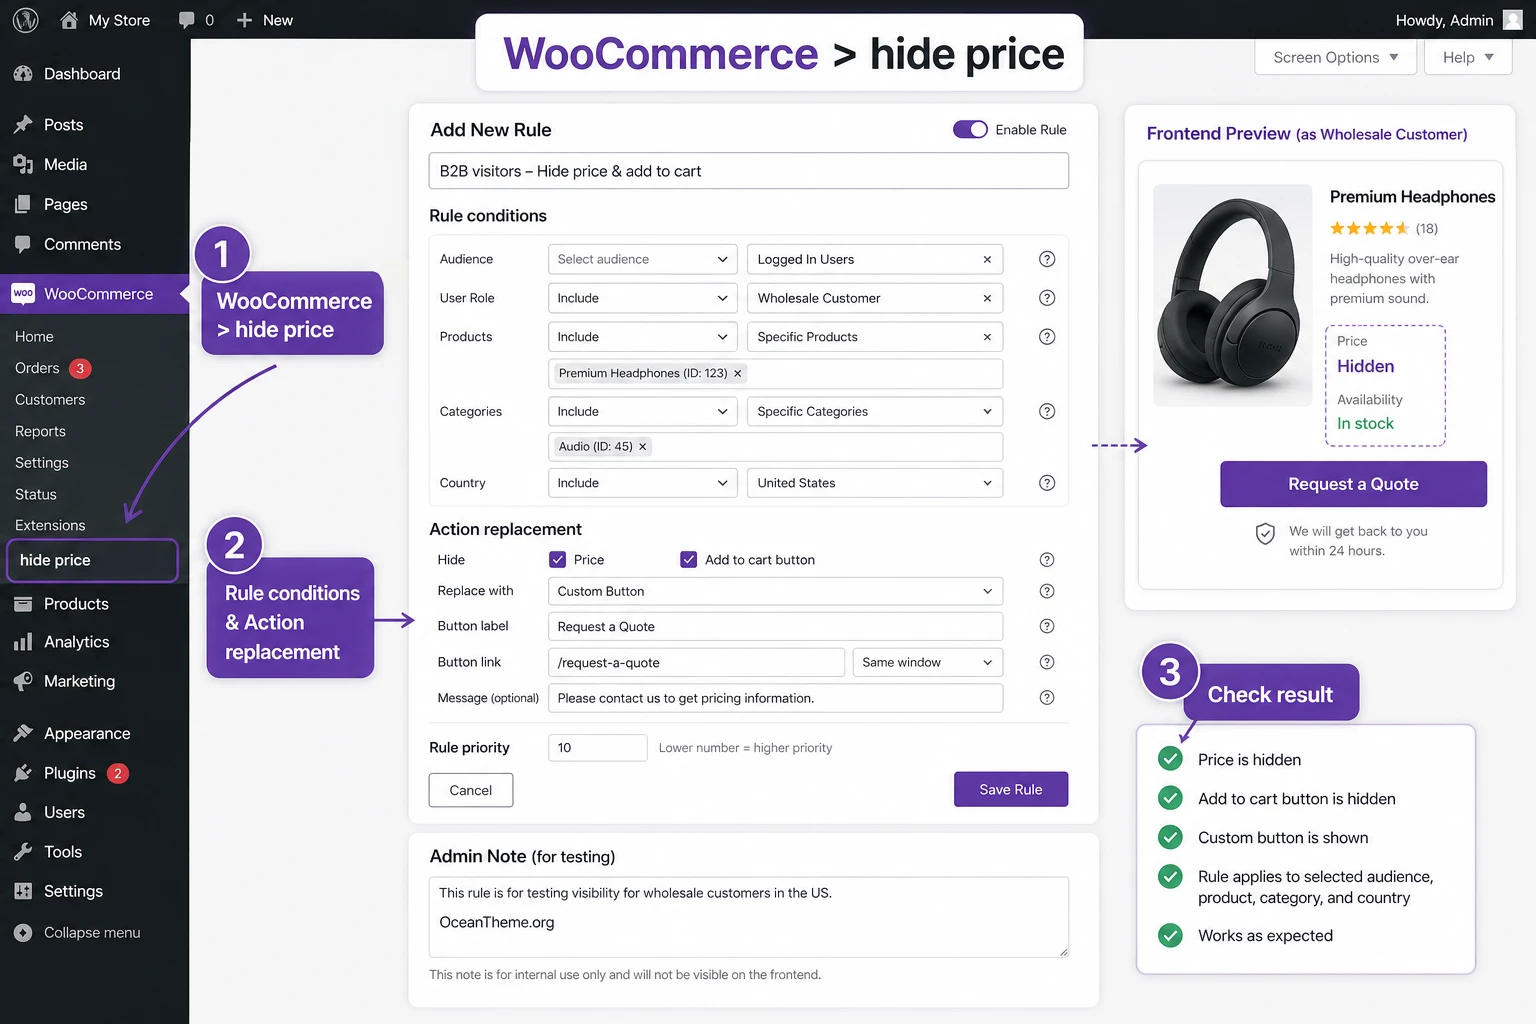1536x1024 pixels.
Task: Click the rule name input field
Action: point(749,171)
